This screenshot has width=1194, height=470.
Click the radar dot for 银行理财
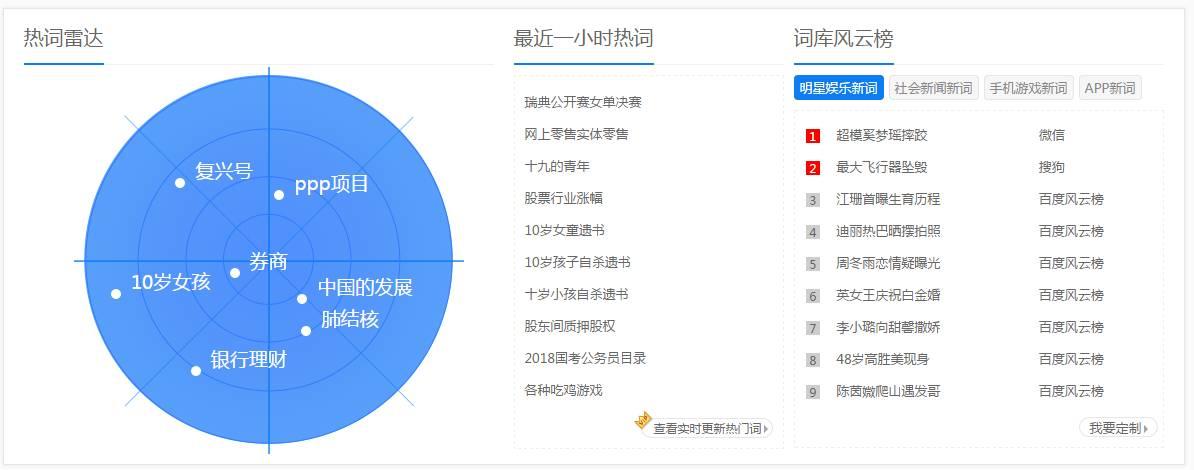196,371
